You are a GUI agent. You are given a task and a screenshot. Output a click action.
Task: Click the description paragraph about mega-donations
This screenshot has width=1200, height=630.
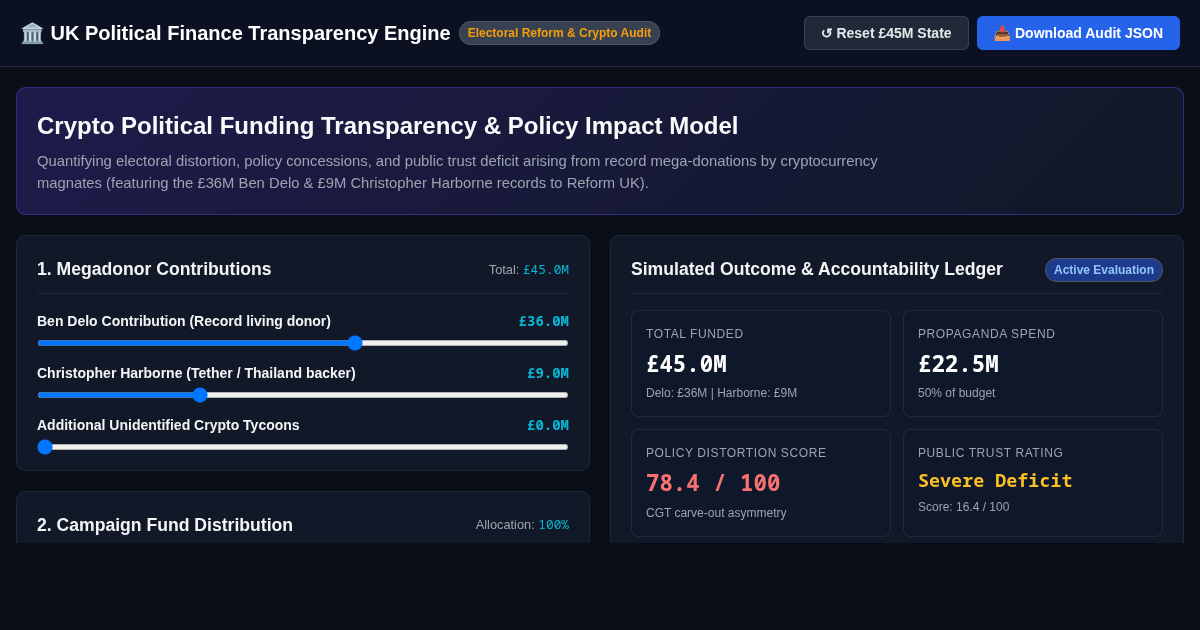click(457, 172)
